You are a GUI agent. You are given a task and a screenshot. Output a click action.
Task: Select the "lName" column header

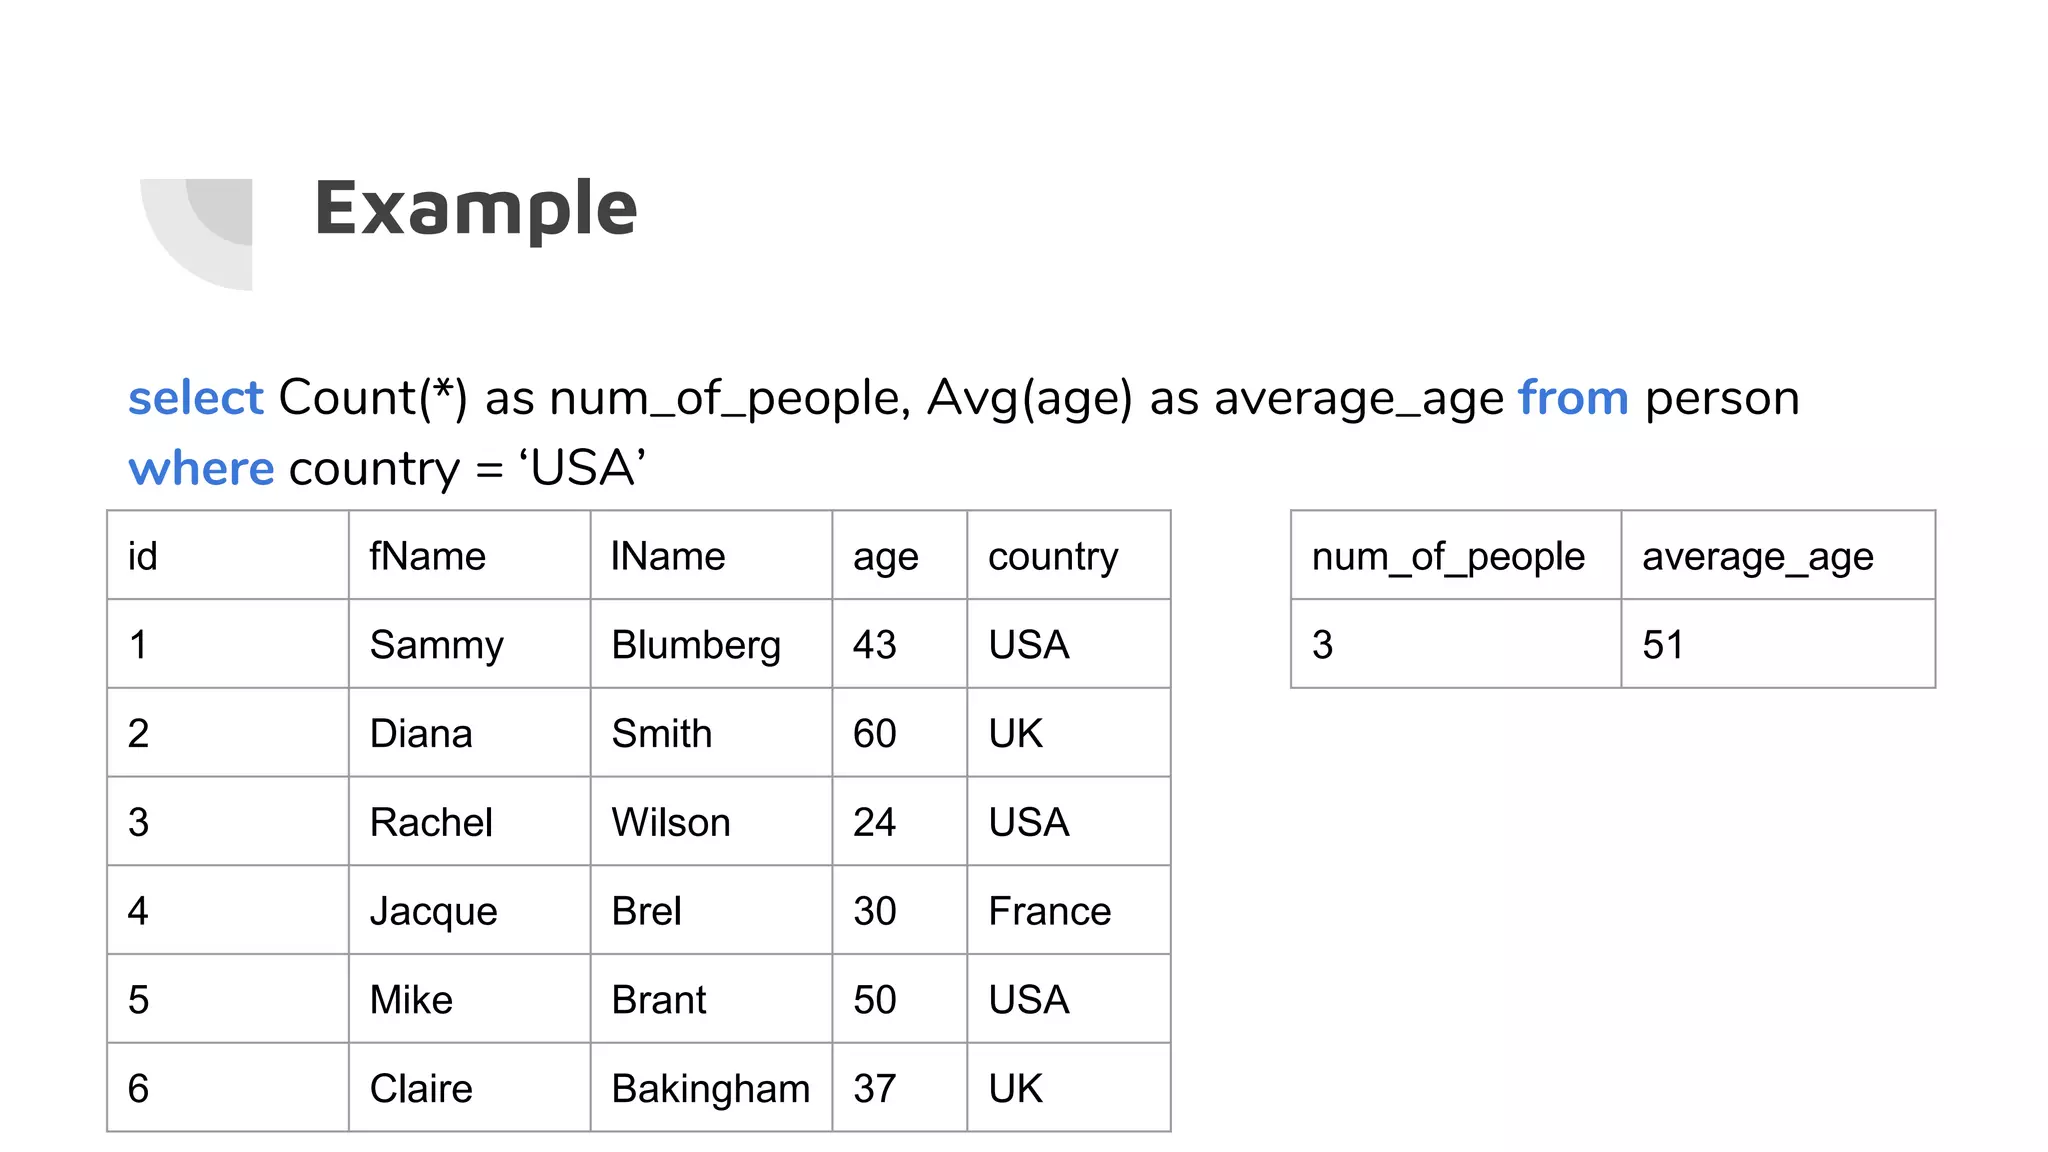pyautogui.click(x=668, y=556)
